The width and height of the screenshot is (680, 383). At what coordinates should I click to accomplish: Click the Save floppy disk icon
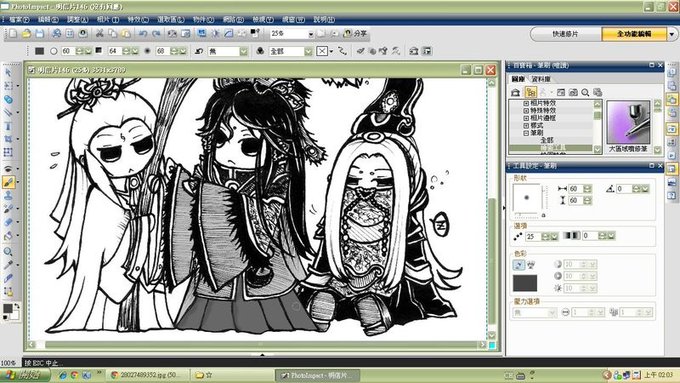tap(39, 33)
